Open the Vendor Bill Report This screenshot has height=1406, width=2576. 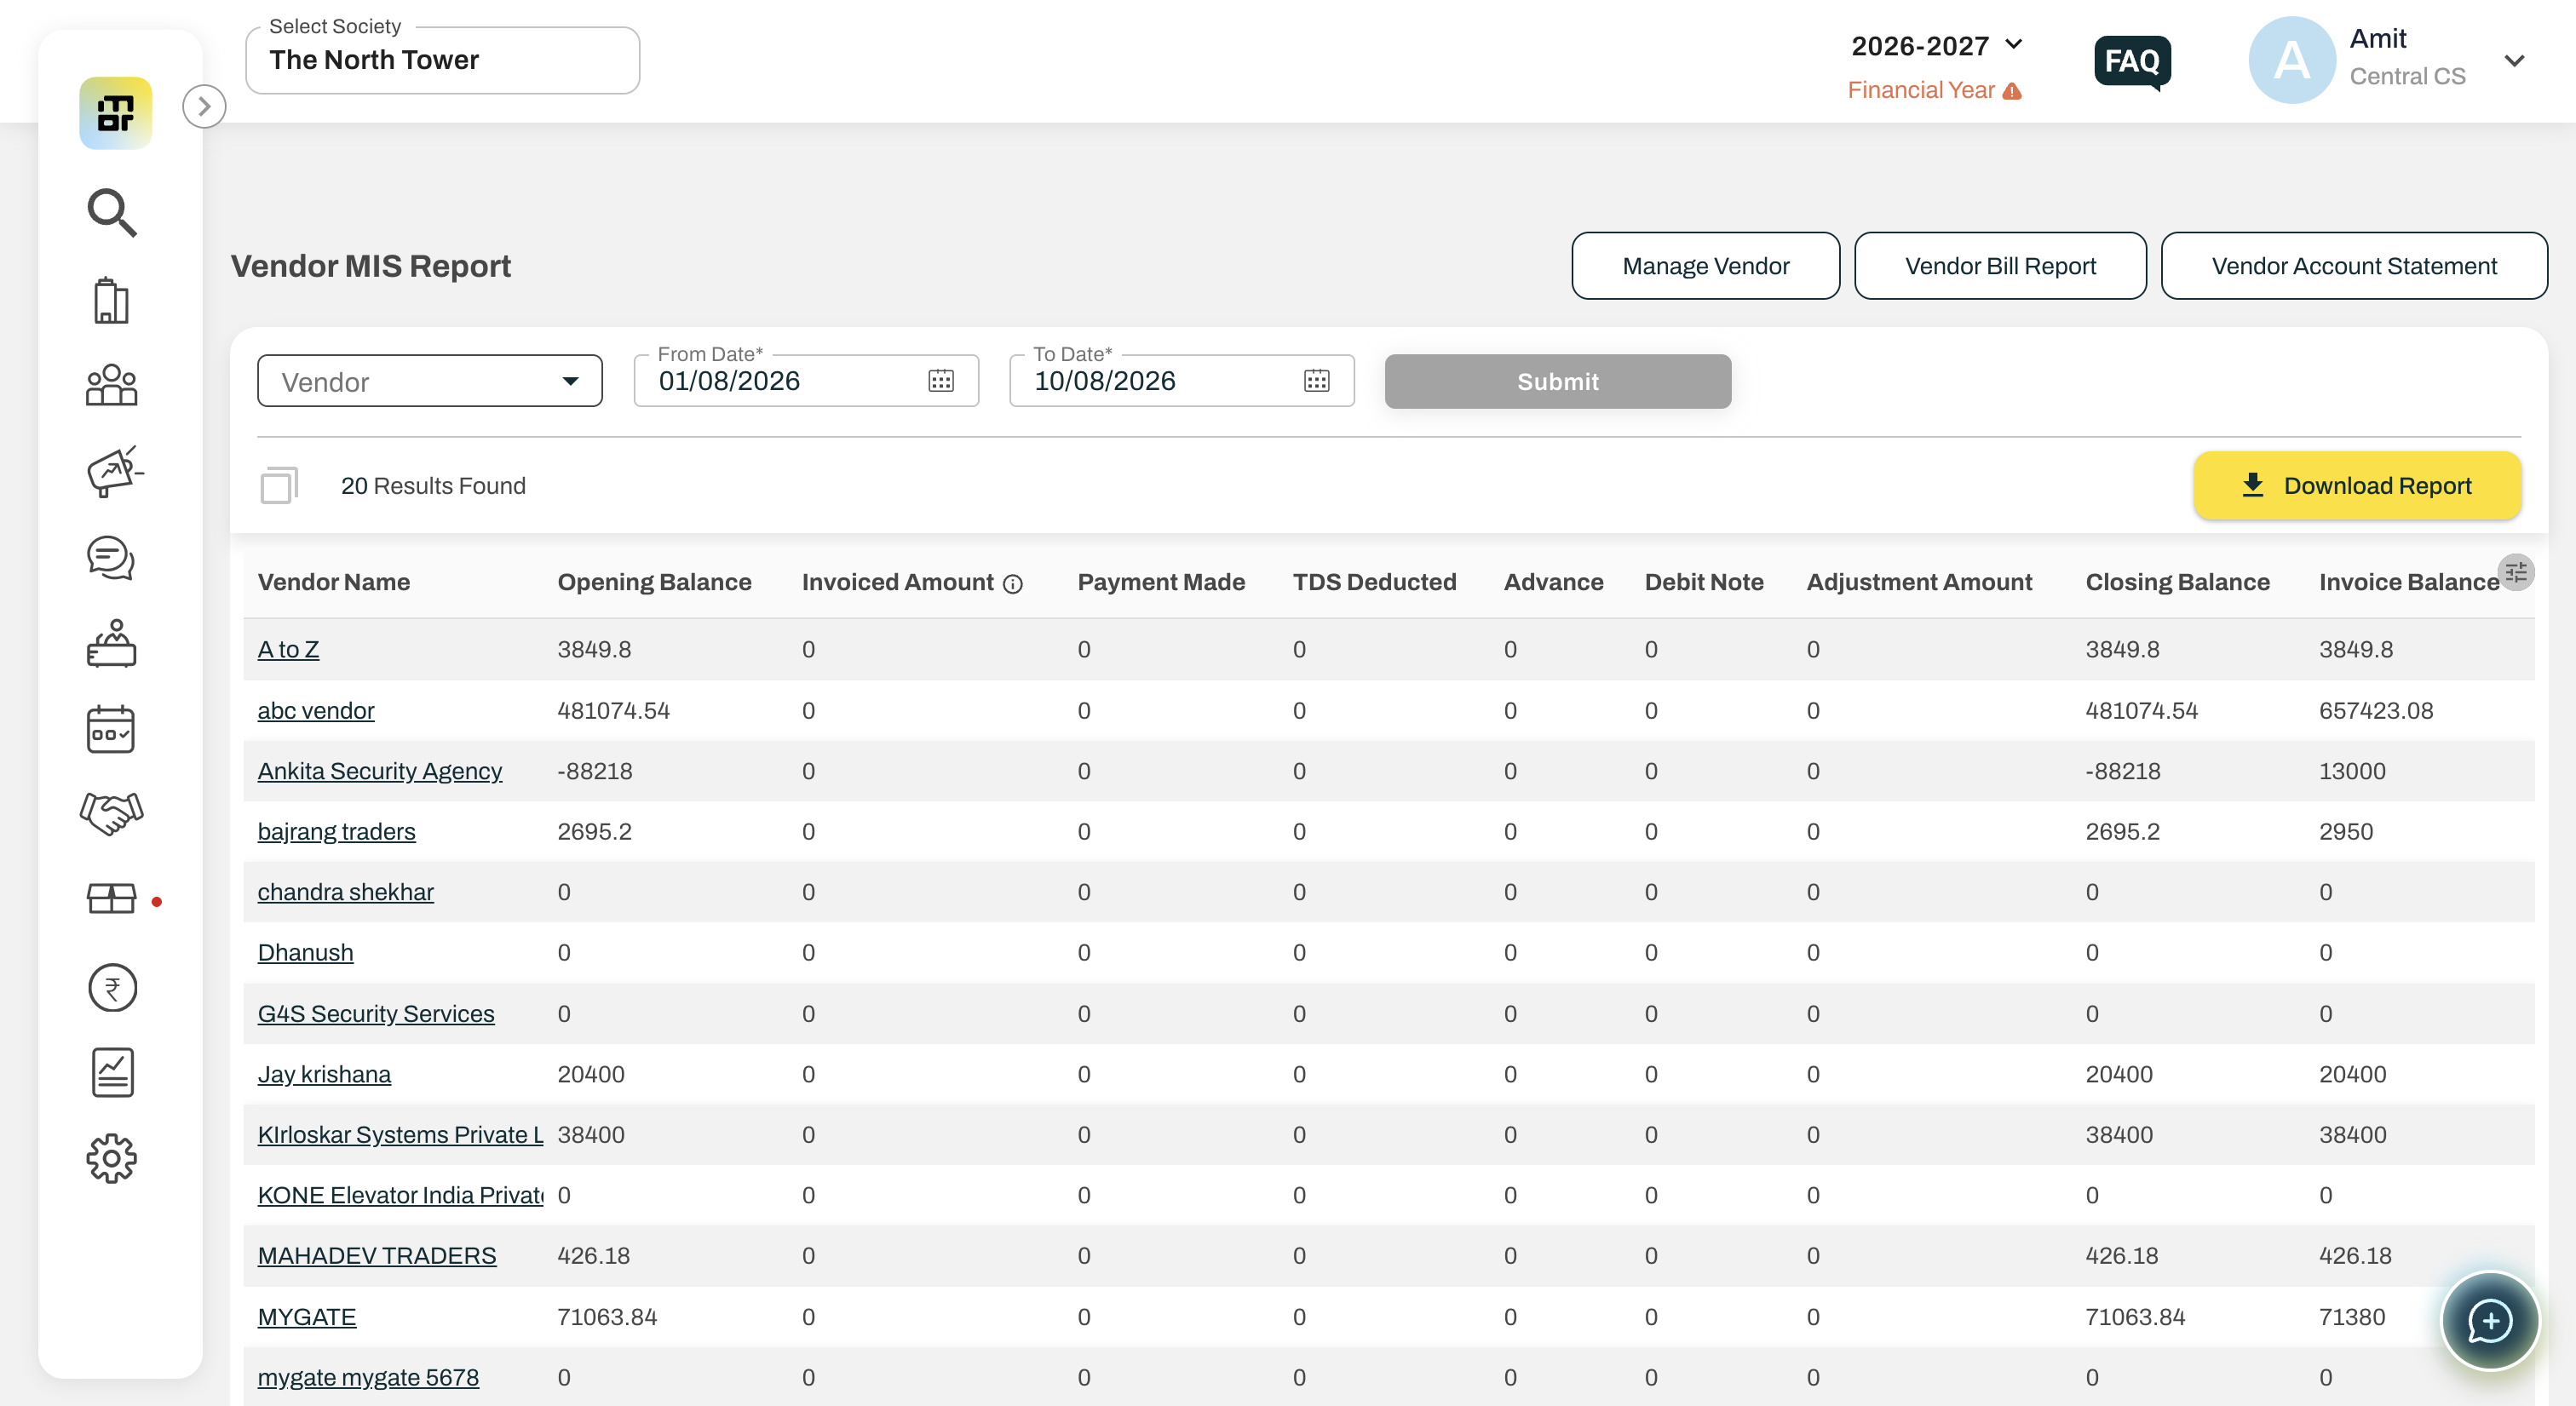click(x=2000, y=266)
